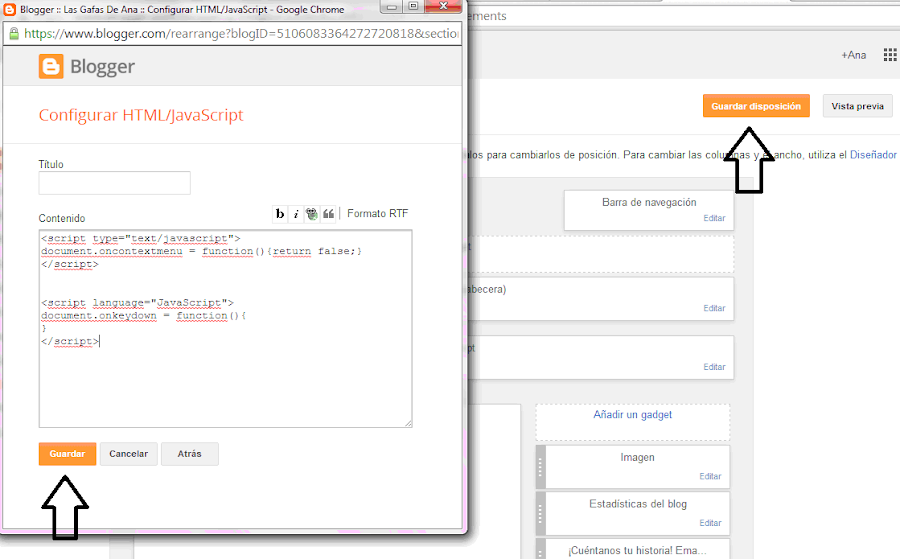The width and height of the screenshot is (900, 559).
Task: Click inside the Contenido code textarea
Action: coord(226,329)
